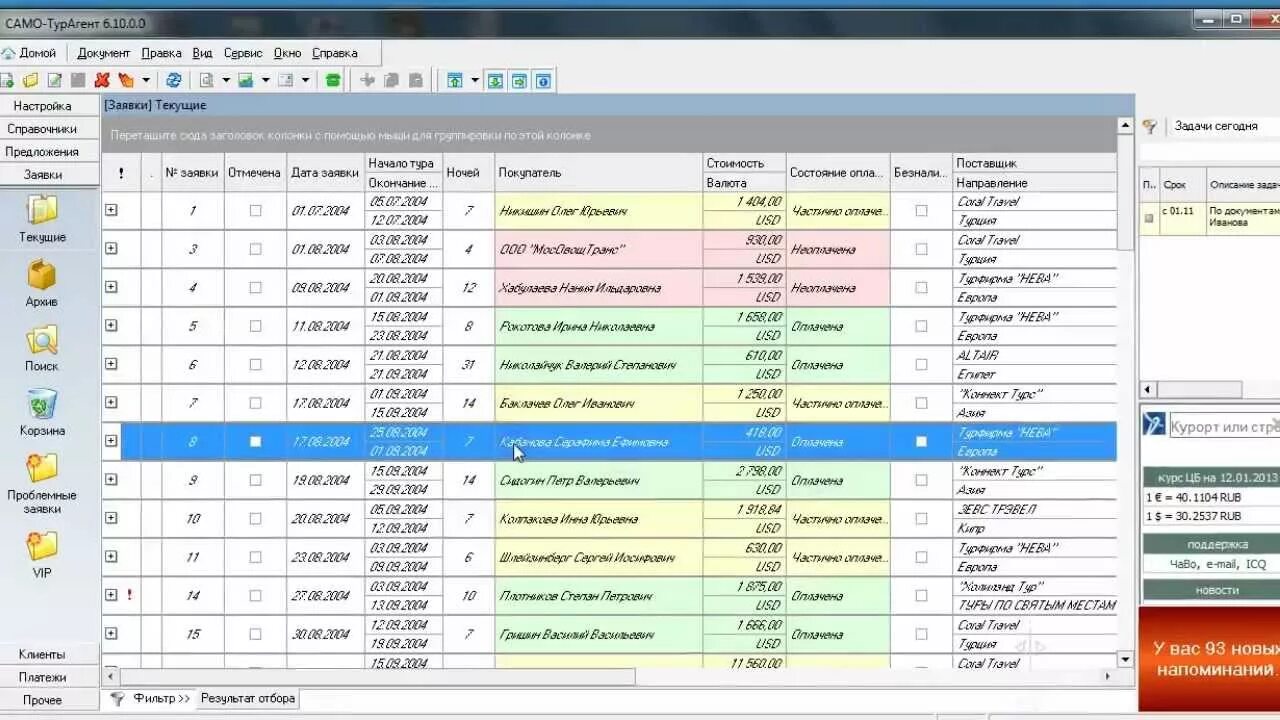Toggle Безнал checkbox for Сидогин Петр Валерьевич
Viewport: 1280px width, 720px height.
coord(921,480)
